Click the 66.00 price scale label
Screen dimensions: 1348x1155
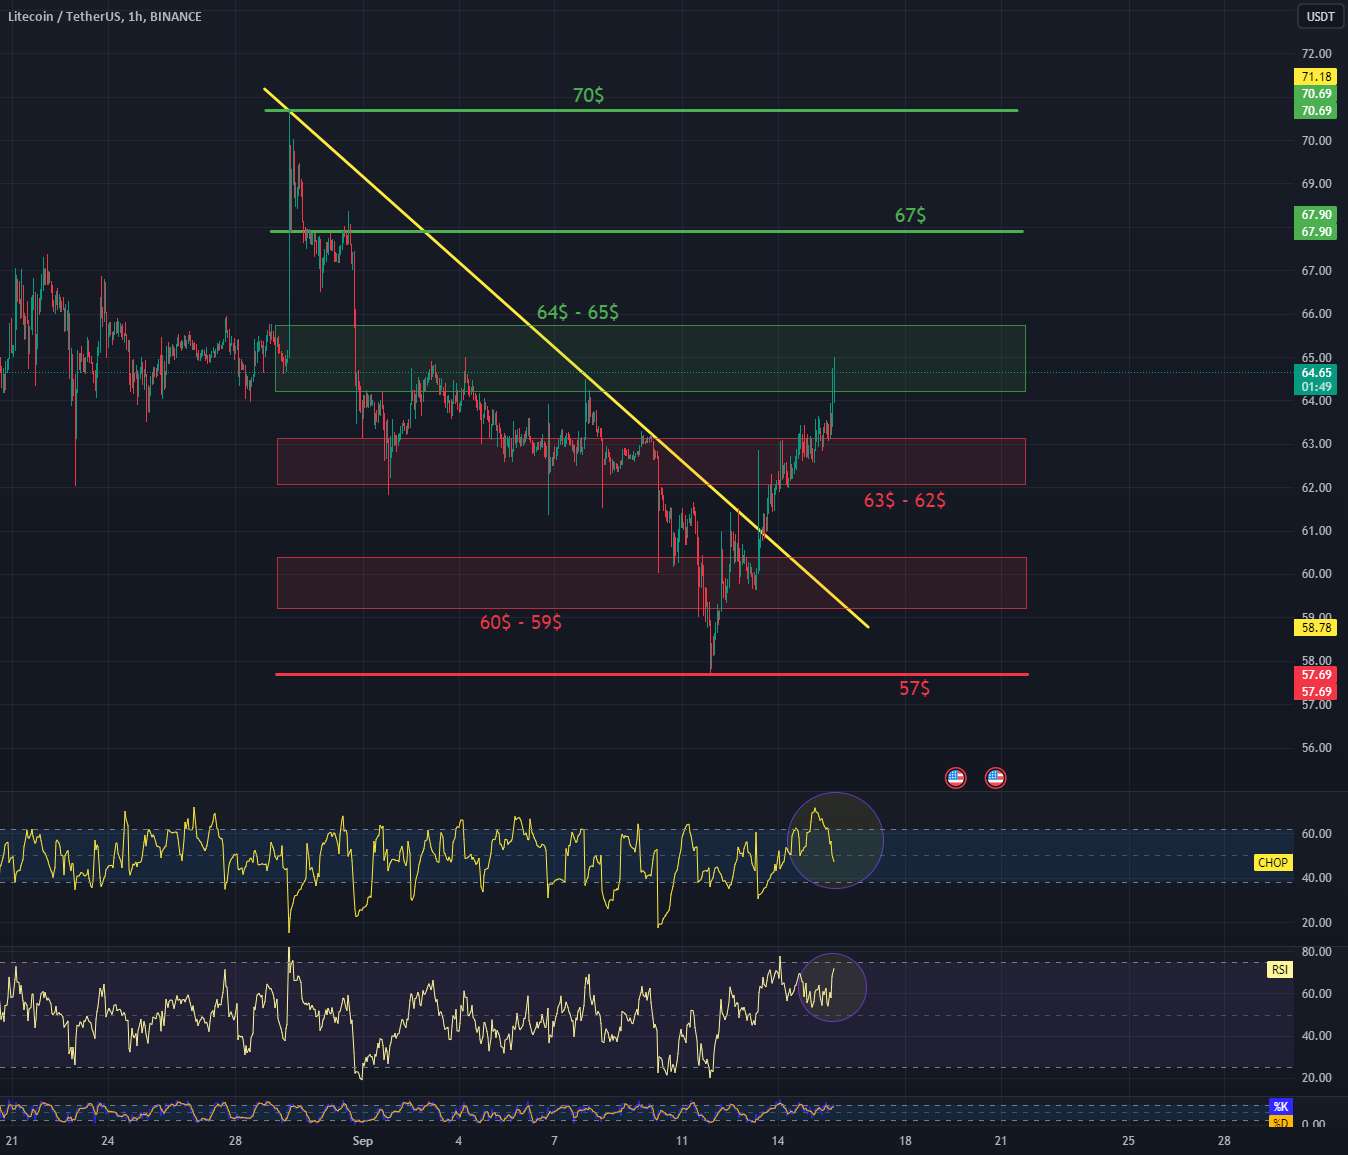click(1316, 314)
